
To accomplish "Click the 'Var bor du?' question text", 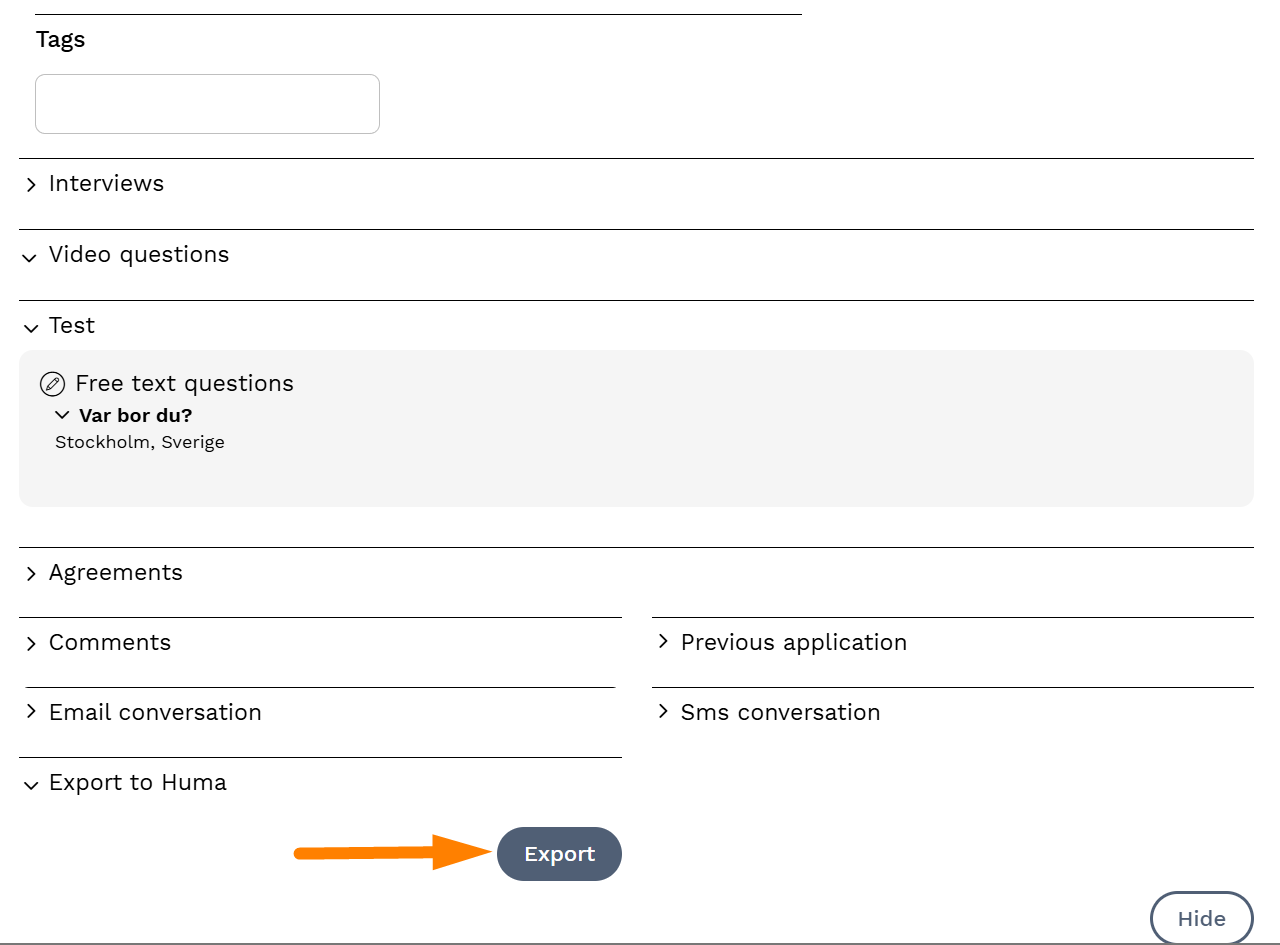I will click(x=135, y=415).
